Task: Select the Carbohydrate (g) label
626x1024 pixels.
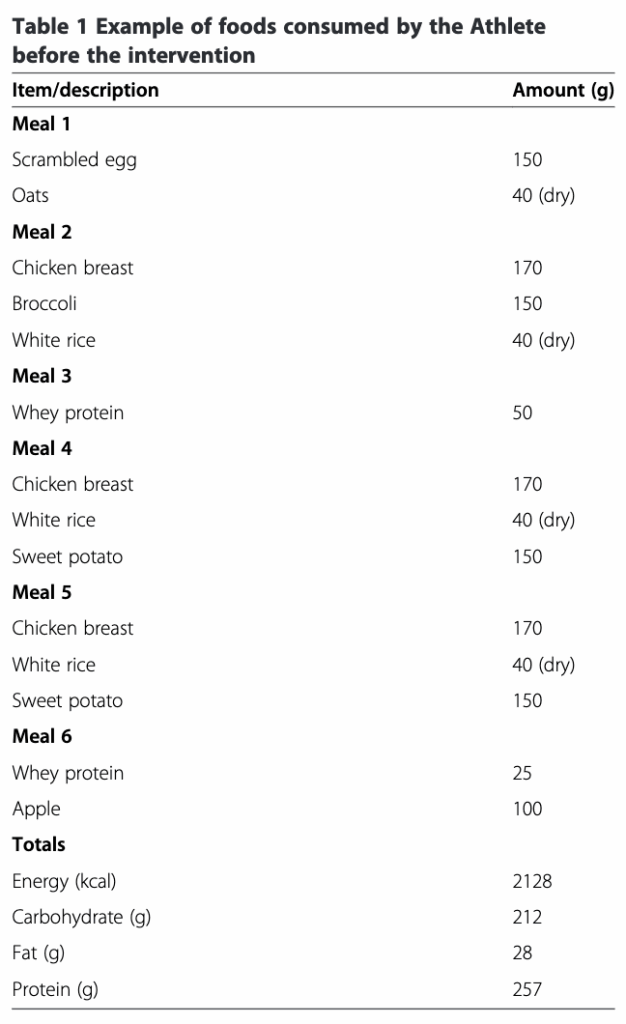Action: pyautogui.click(x=81, y=917)
